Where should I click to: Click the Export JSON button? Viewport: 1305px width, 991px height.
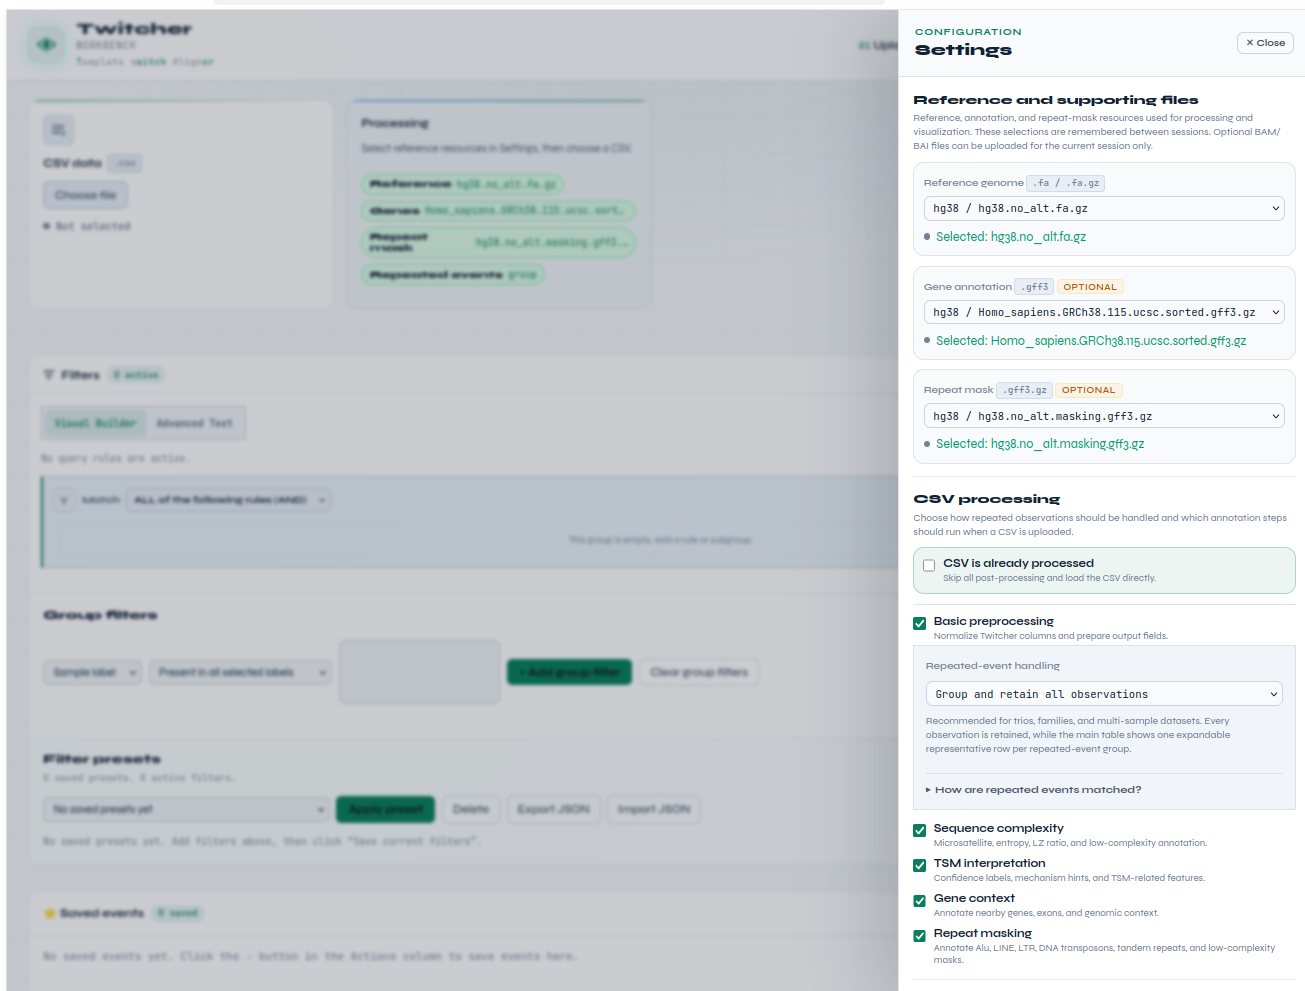point(553,809)
